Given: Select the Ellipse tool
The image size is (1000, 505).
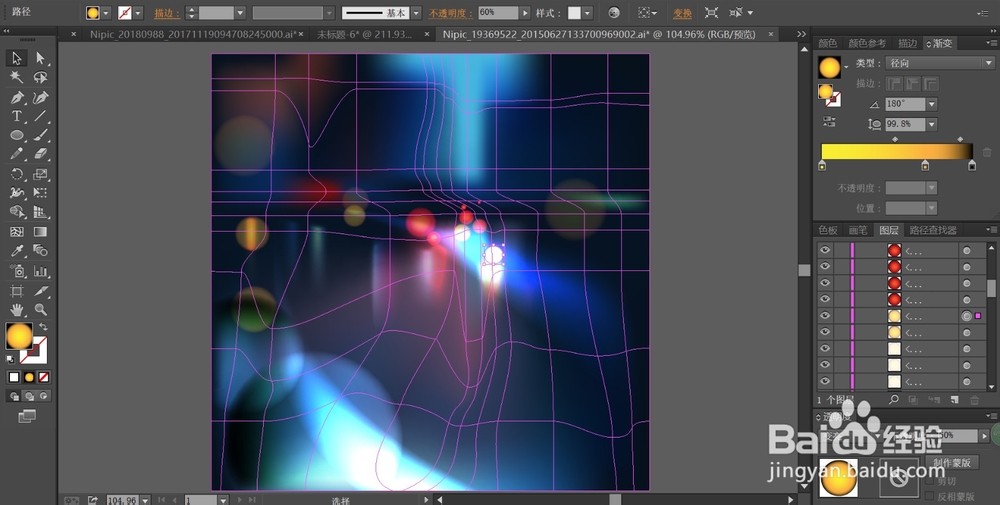Looking at the screenshot, I should (17, 135).
